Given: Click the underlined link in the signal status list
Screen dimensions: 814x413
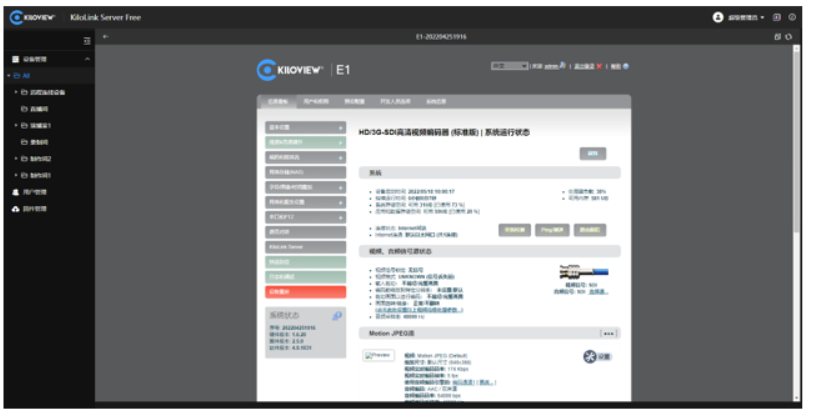Looking at the screenshot, I should (419, 310).
